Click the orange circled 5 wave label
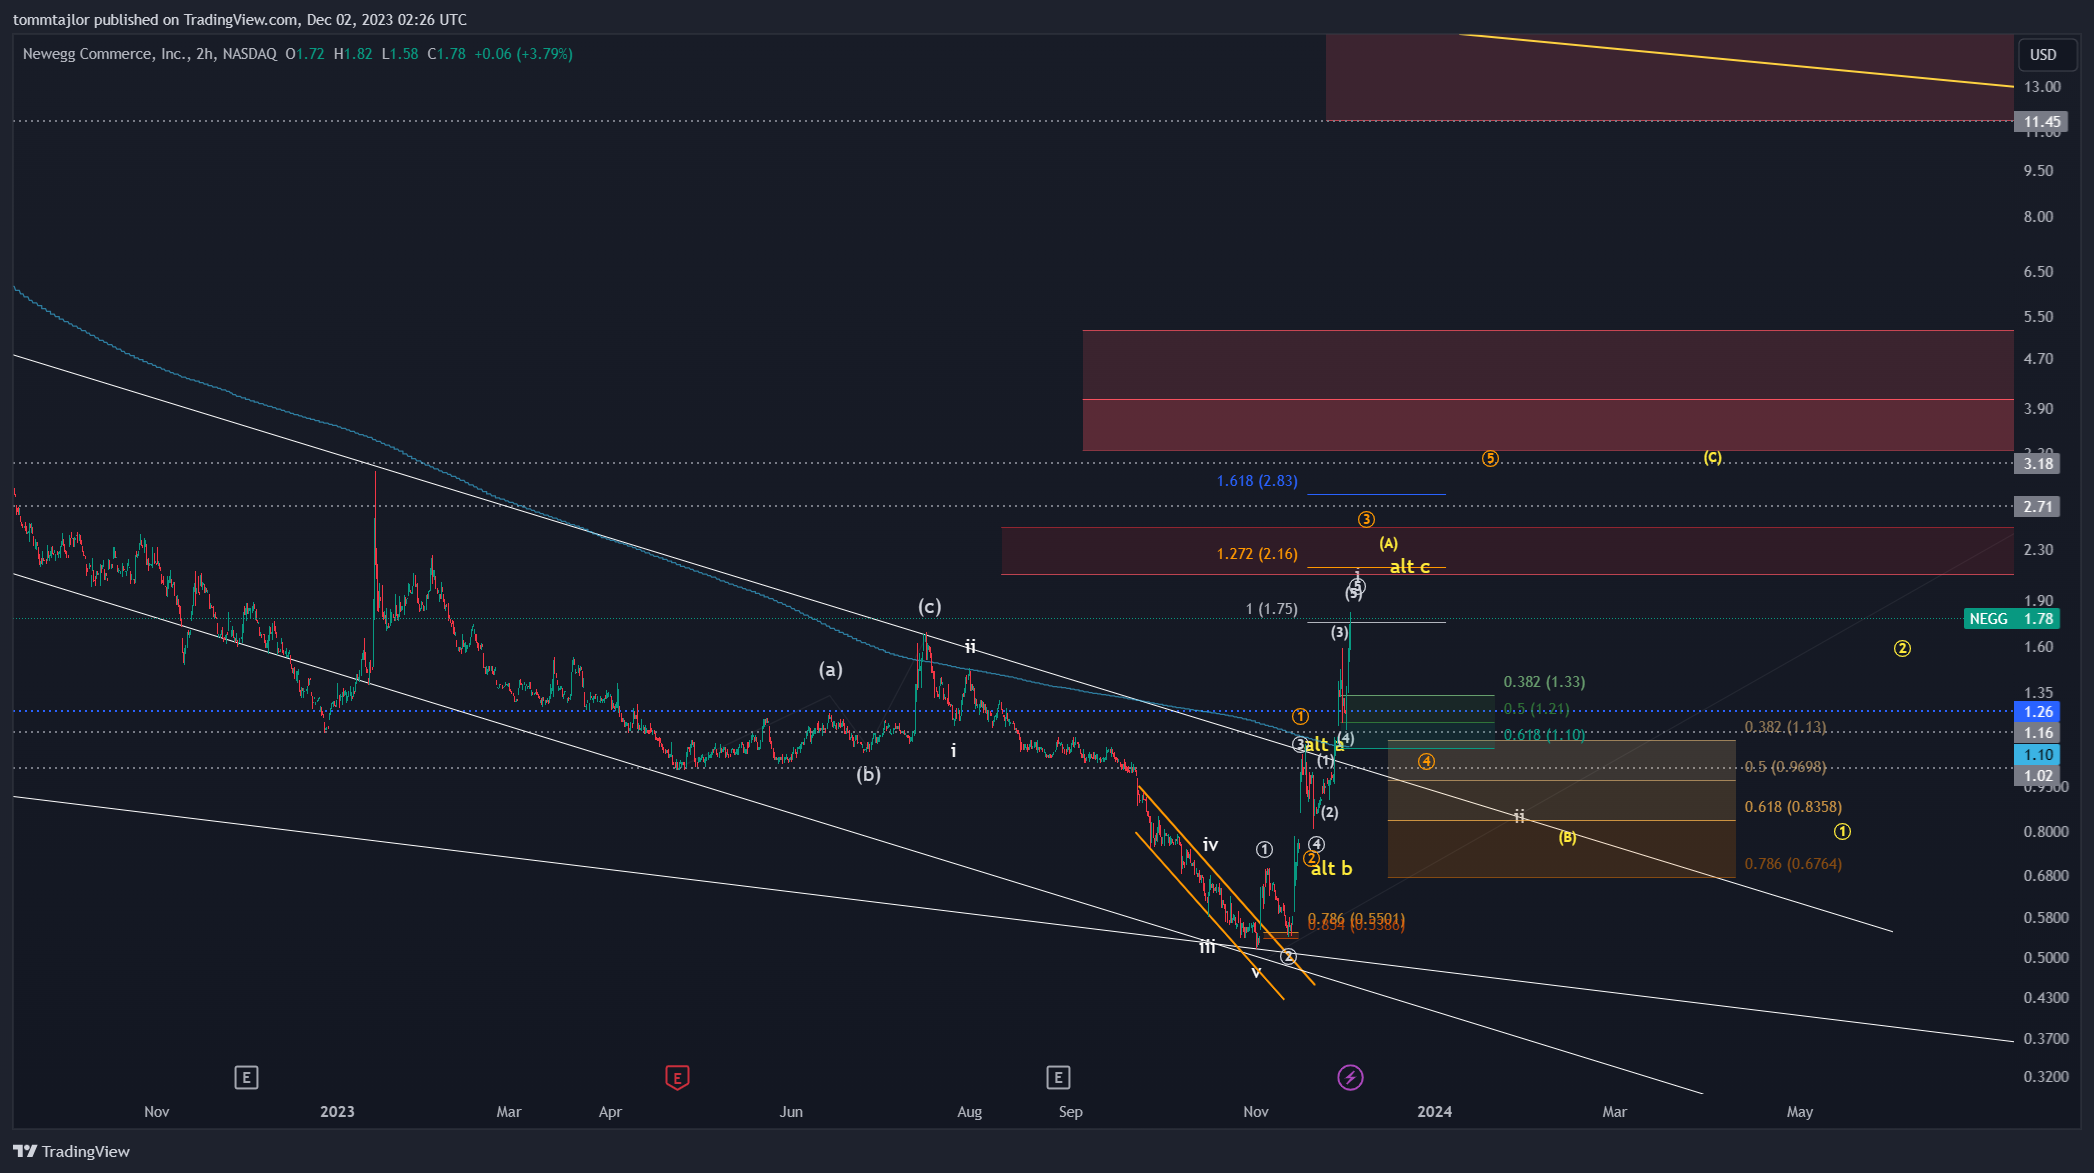This screenshot has height=1173, width=2094. tap(1490, 459)
